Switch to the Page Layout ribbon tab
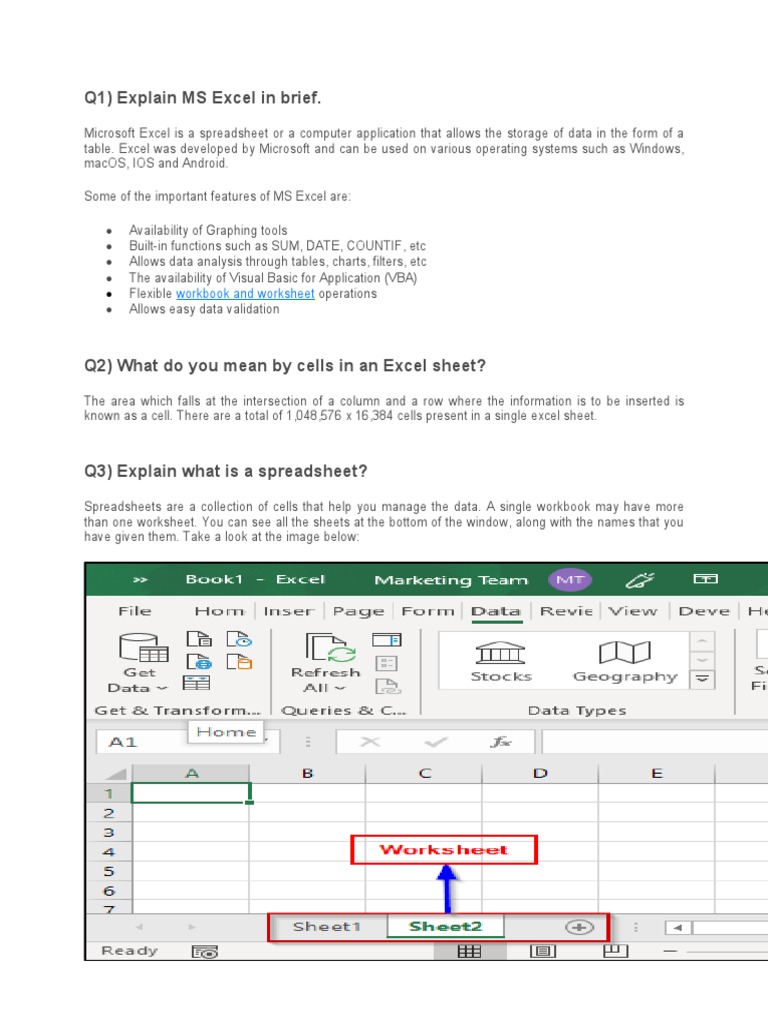This screenshot has width=768, height=1024. click(x=359, y=611)
